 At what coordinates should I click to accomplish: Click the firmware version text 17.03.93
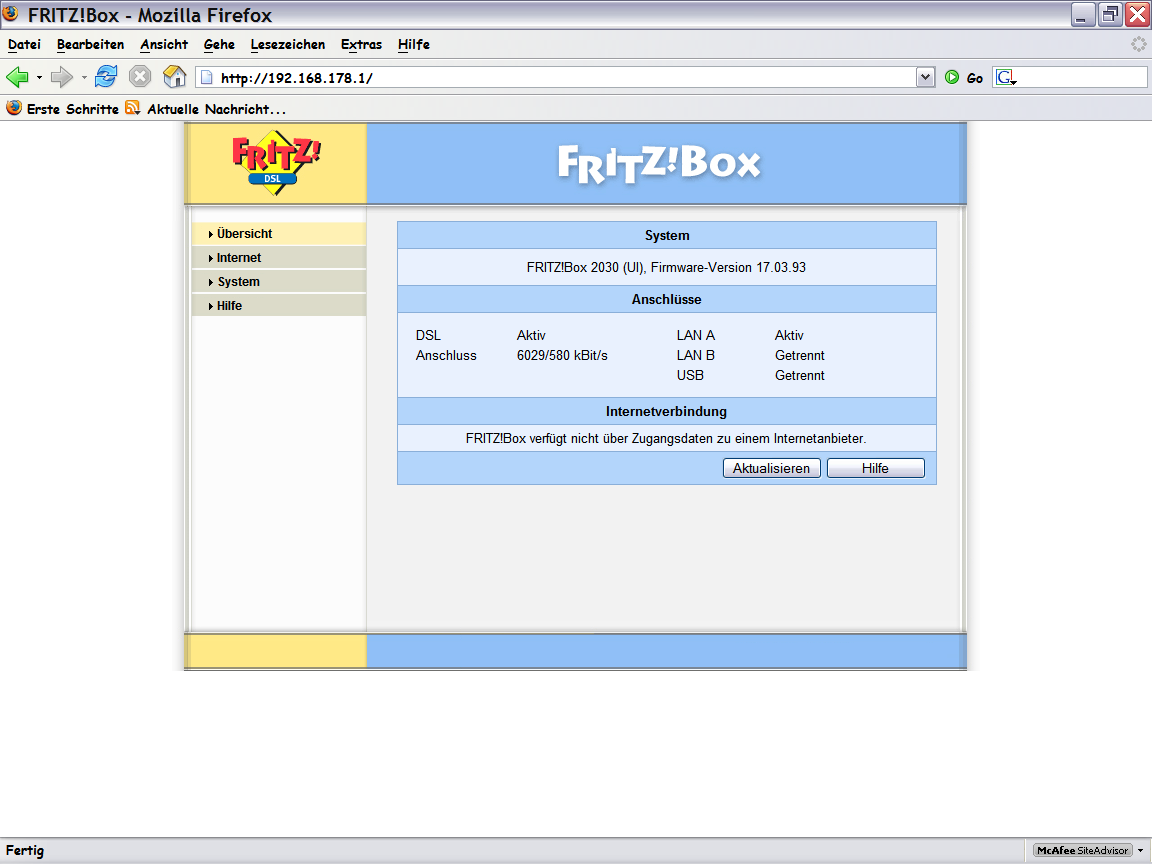click(781, 267)
